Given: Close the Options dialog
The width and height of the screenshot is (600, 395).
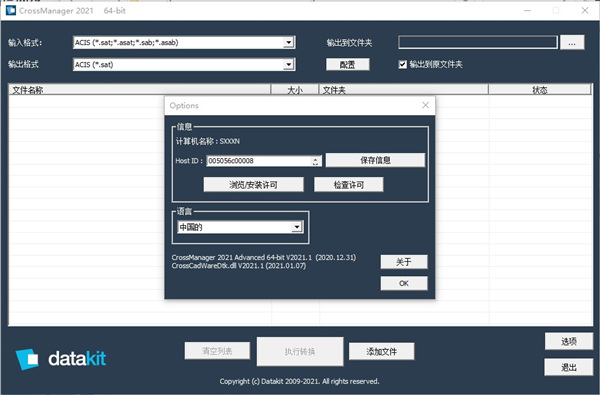Looking at the screenshot, I should point(426,105).
